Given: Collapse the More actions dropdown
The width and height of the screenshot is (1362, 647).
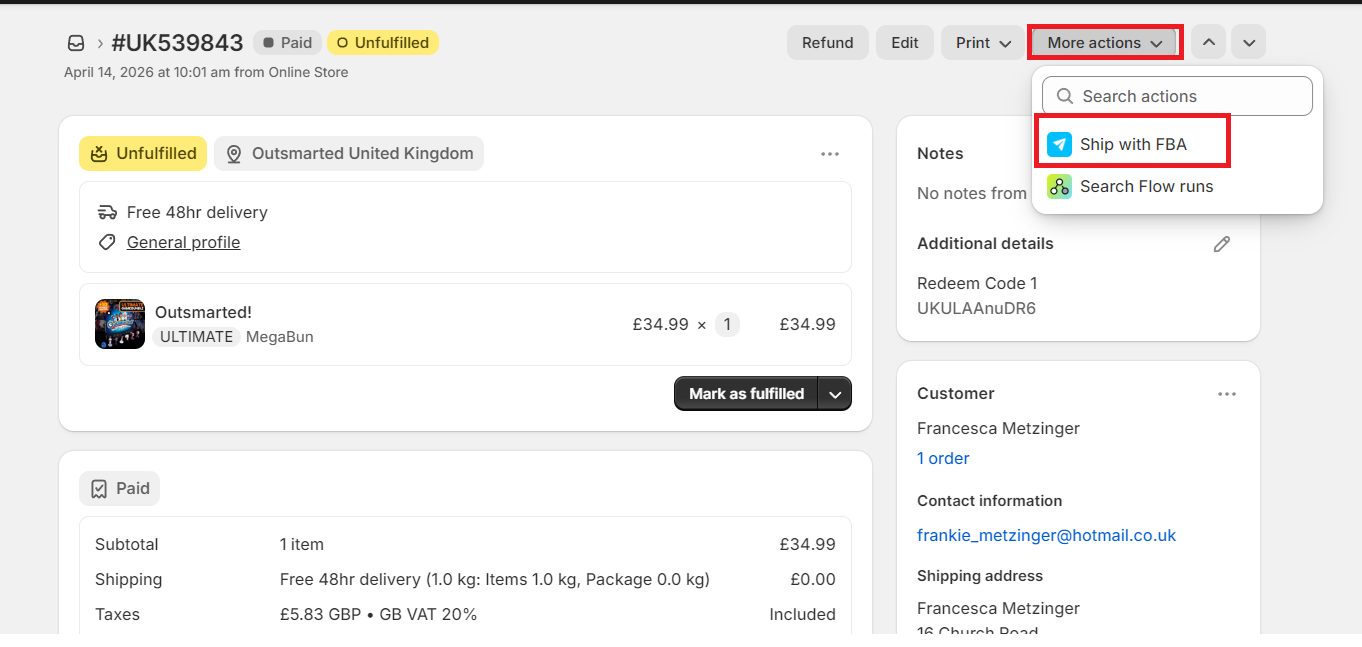Looking at the screenshot, I should click(x=1105, y=43).
